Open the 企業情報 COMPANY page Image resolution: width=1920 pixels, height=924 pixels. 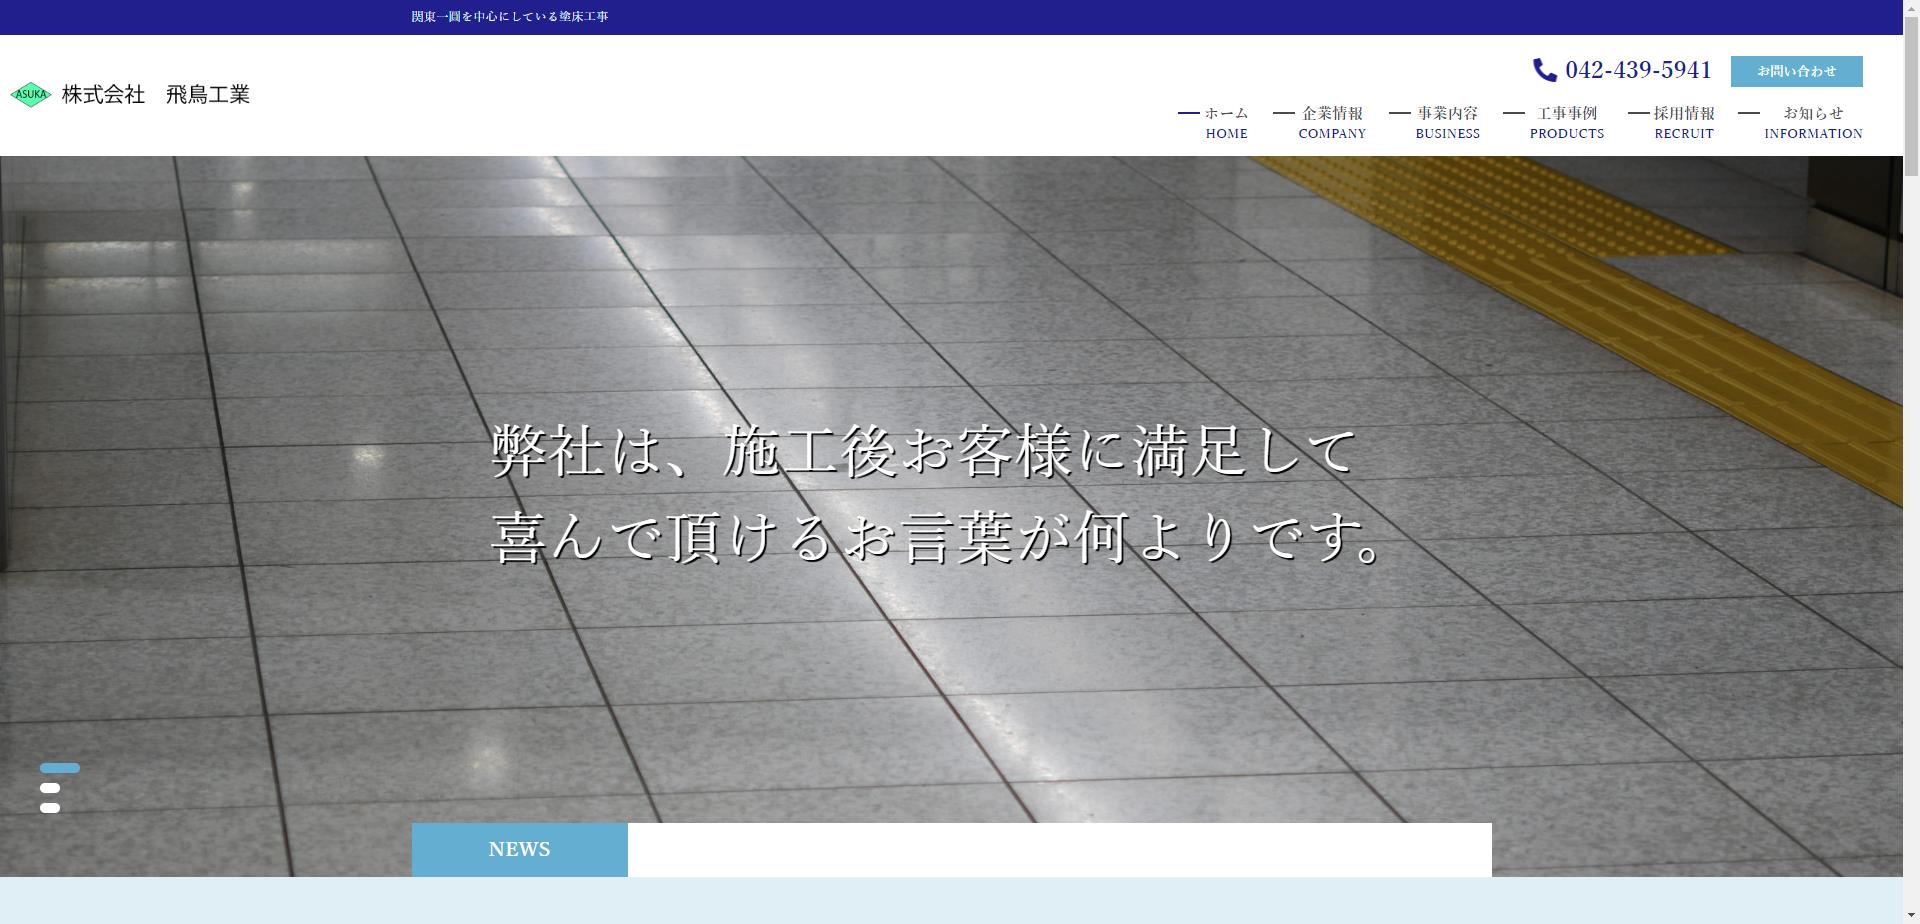(x=1330, y=122)
